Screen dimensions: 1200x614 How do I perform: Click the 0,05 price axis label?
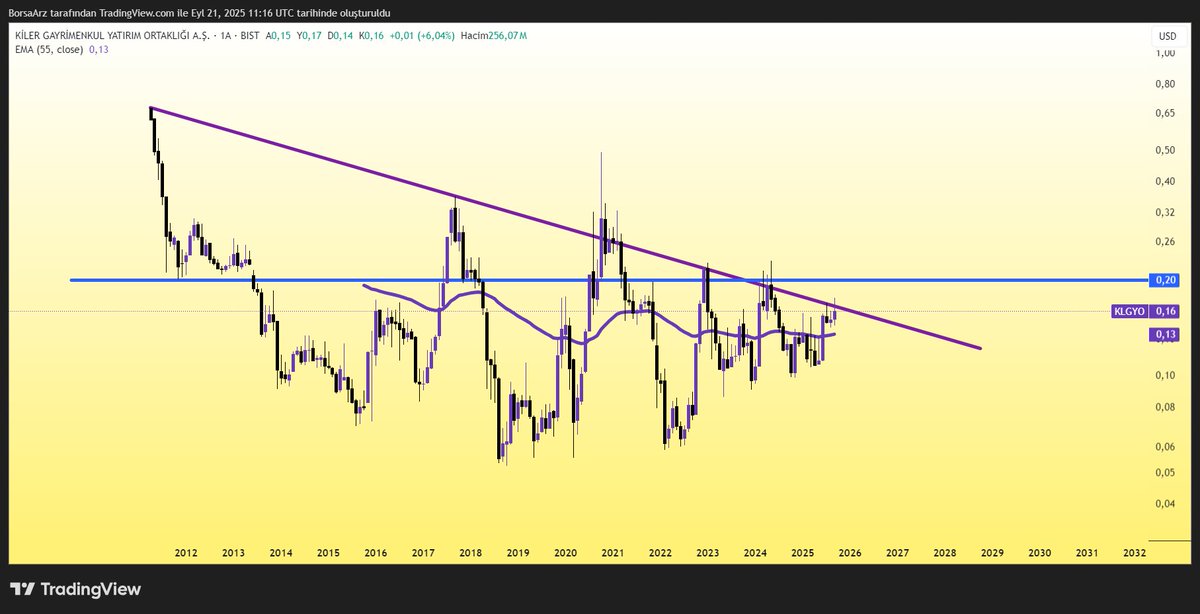point(1166,472)
